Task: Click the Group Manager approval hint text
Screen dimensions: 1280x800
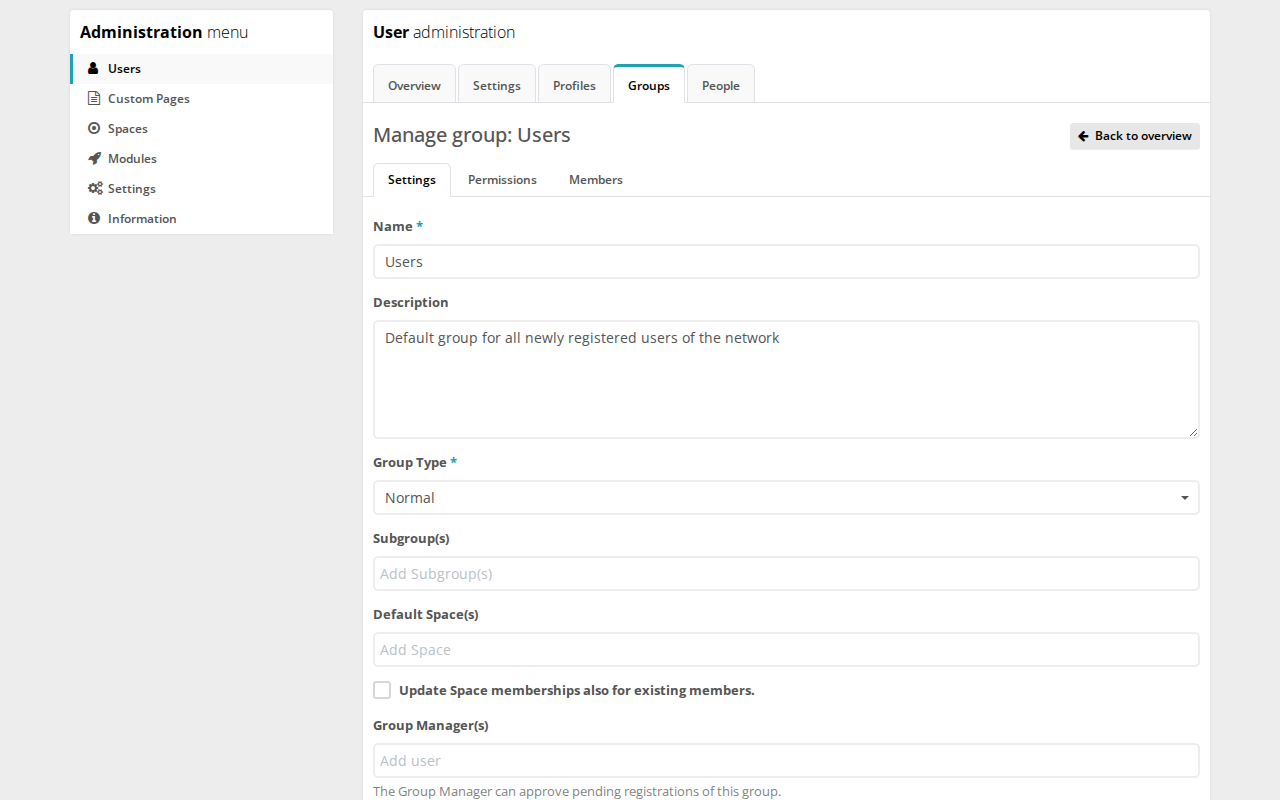Action: pyautogui.click(x=577, y=792)
